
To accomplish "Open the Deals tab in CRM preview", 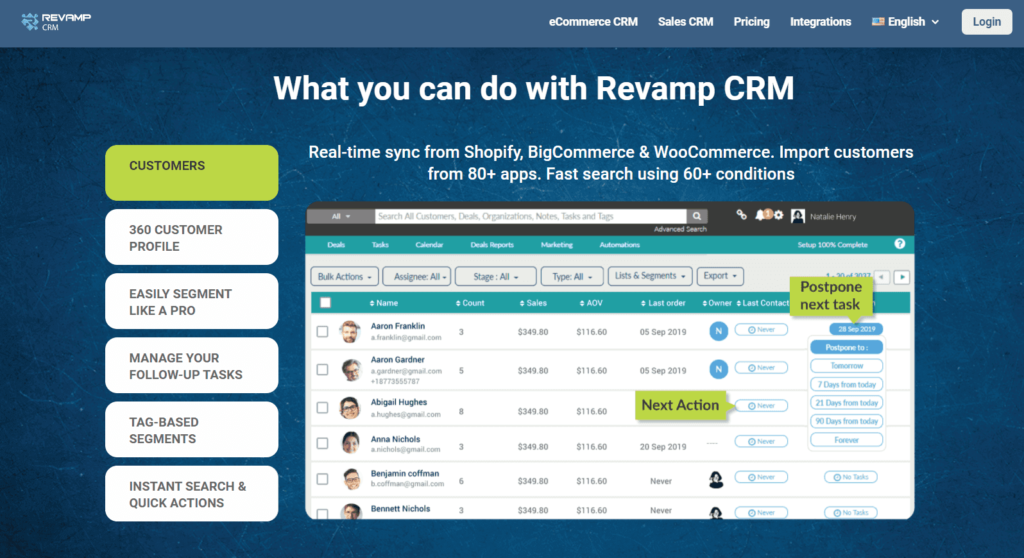I will point(336,244).
